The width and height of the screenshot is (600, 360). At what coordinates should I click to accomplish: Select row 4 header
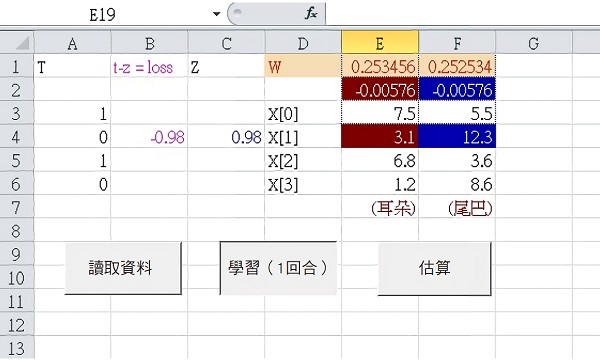(x=17, y=137)
